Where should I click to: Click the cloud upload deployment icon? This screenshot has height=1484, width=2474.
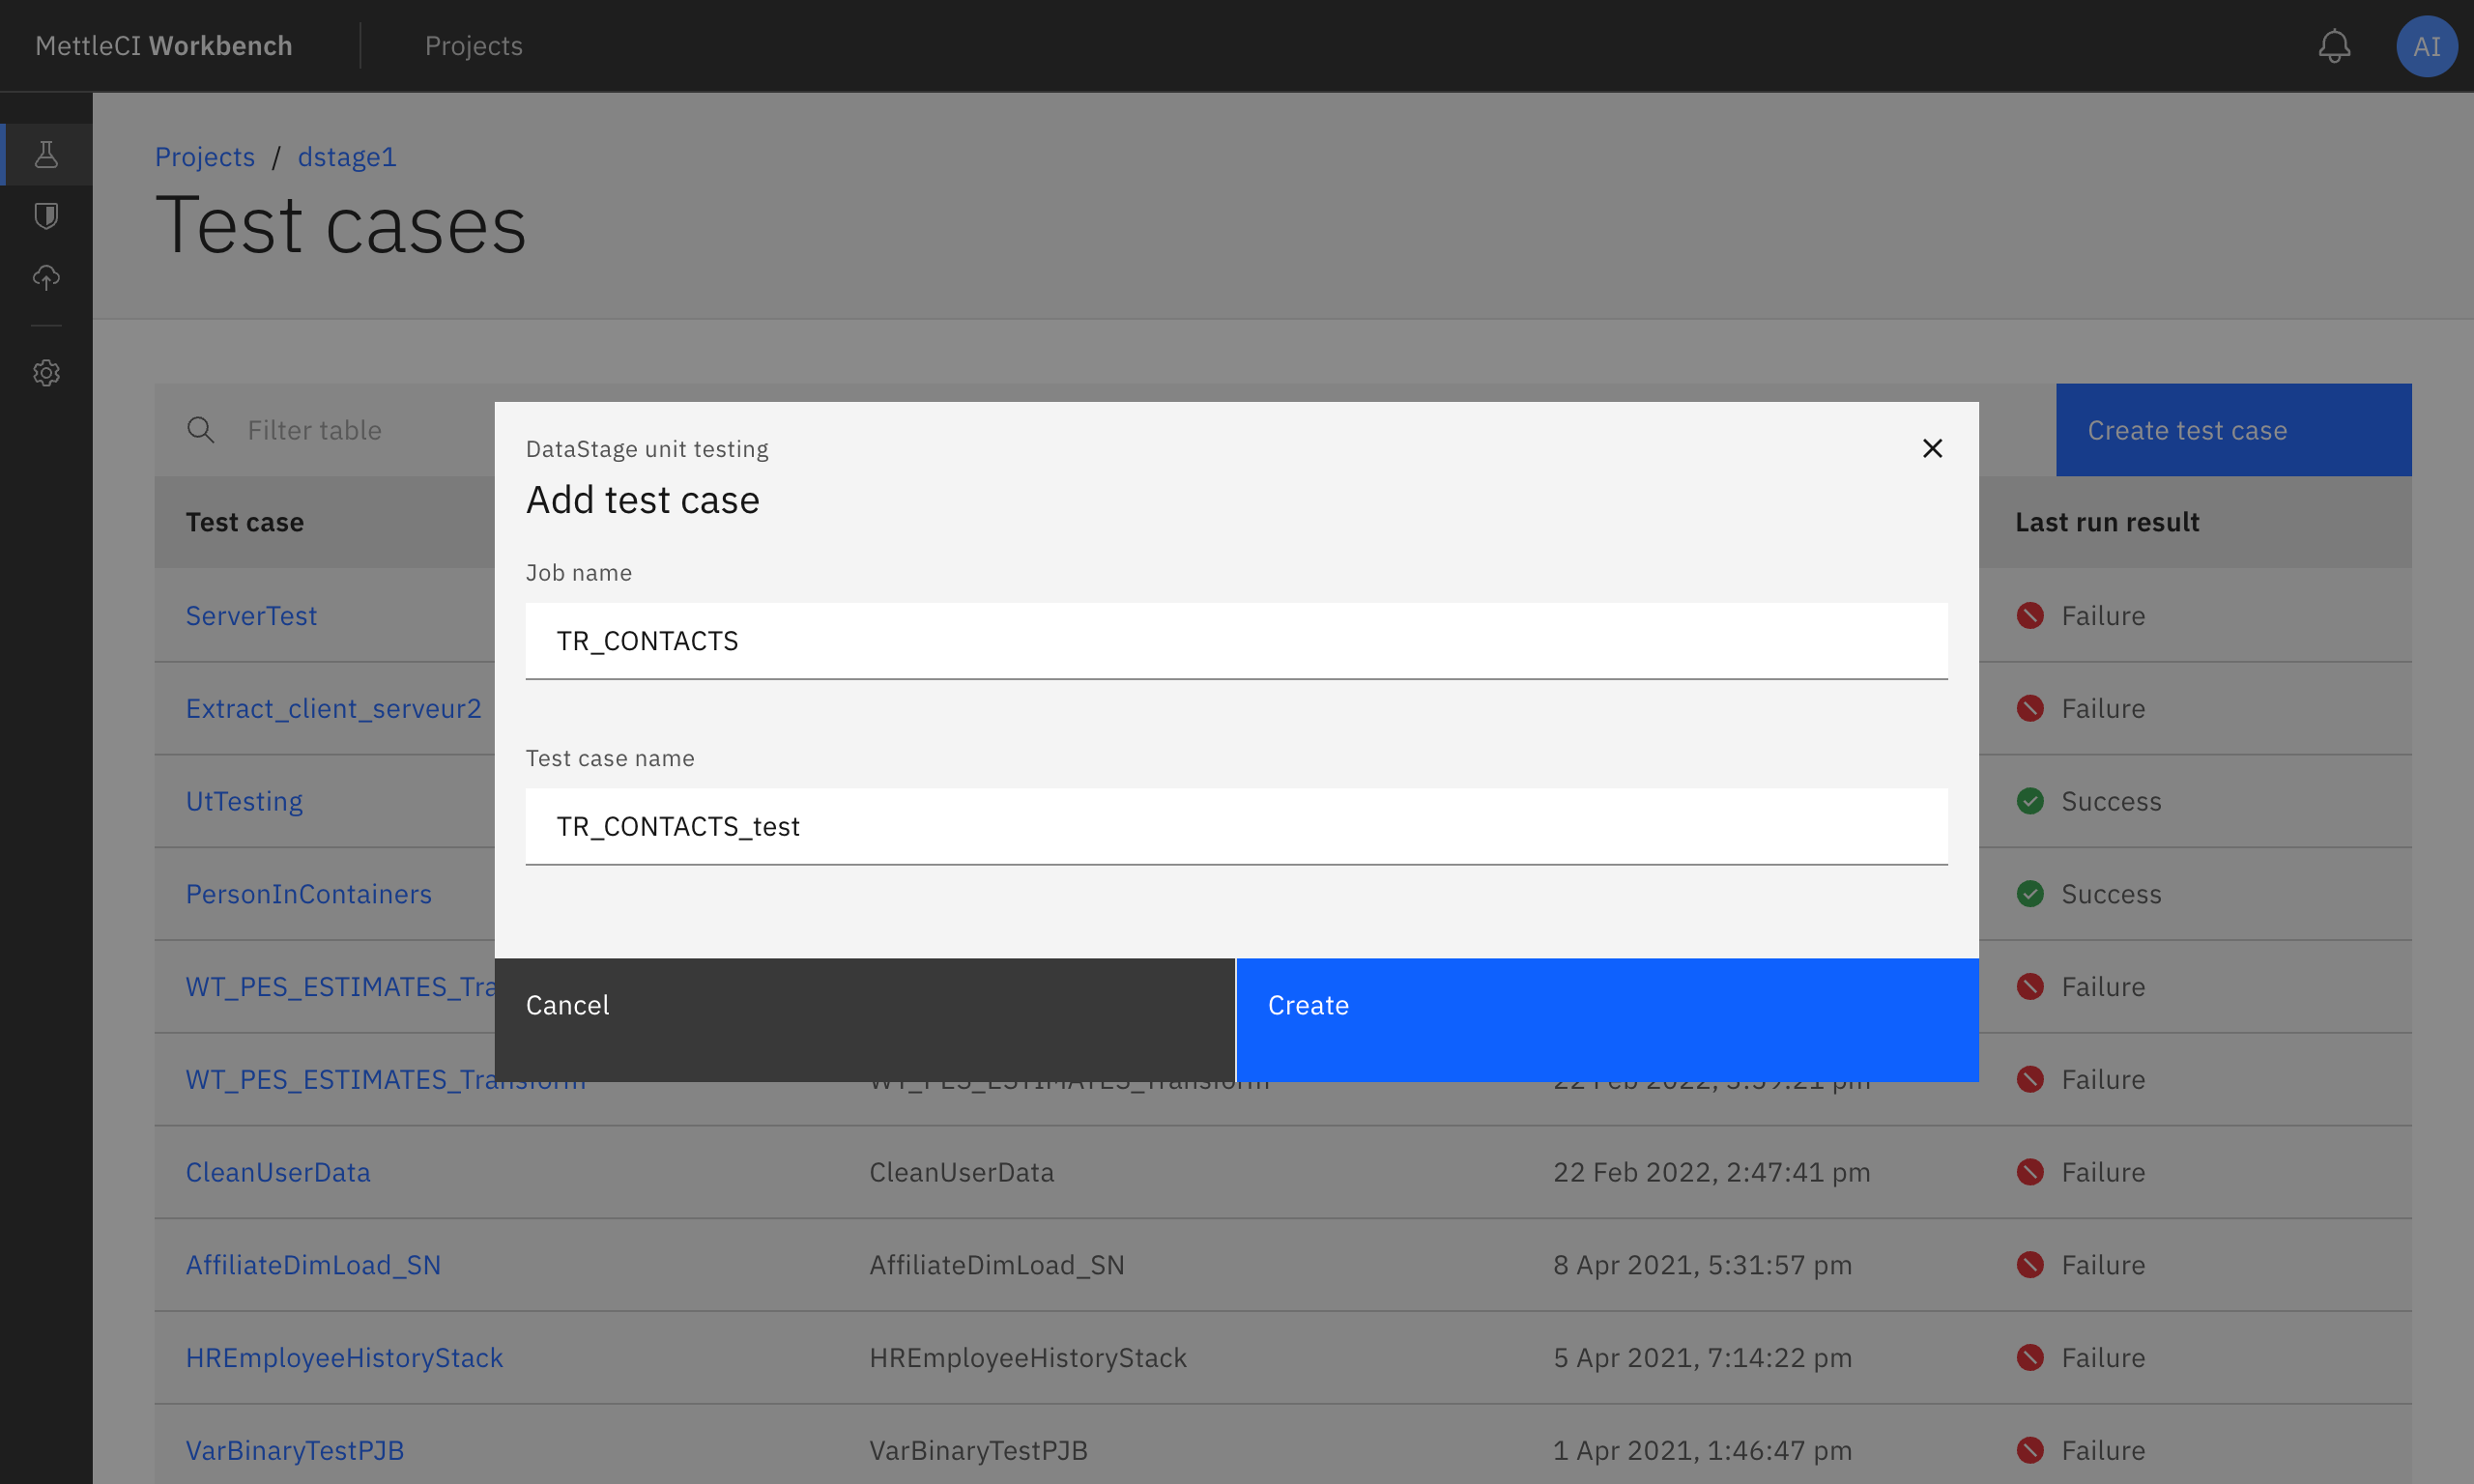tap(46, 278)
